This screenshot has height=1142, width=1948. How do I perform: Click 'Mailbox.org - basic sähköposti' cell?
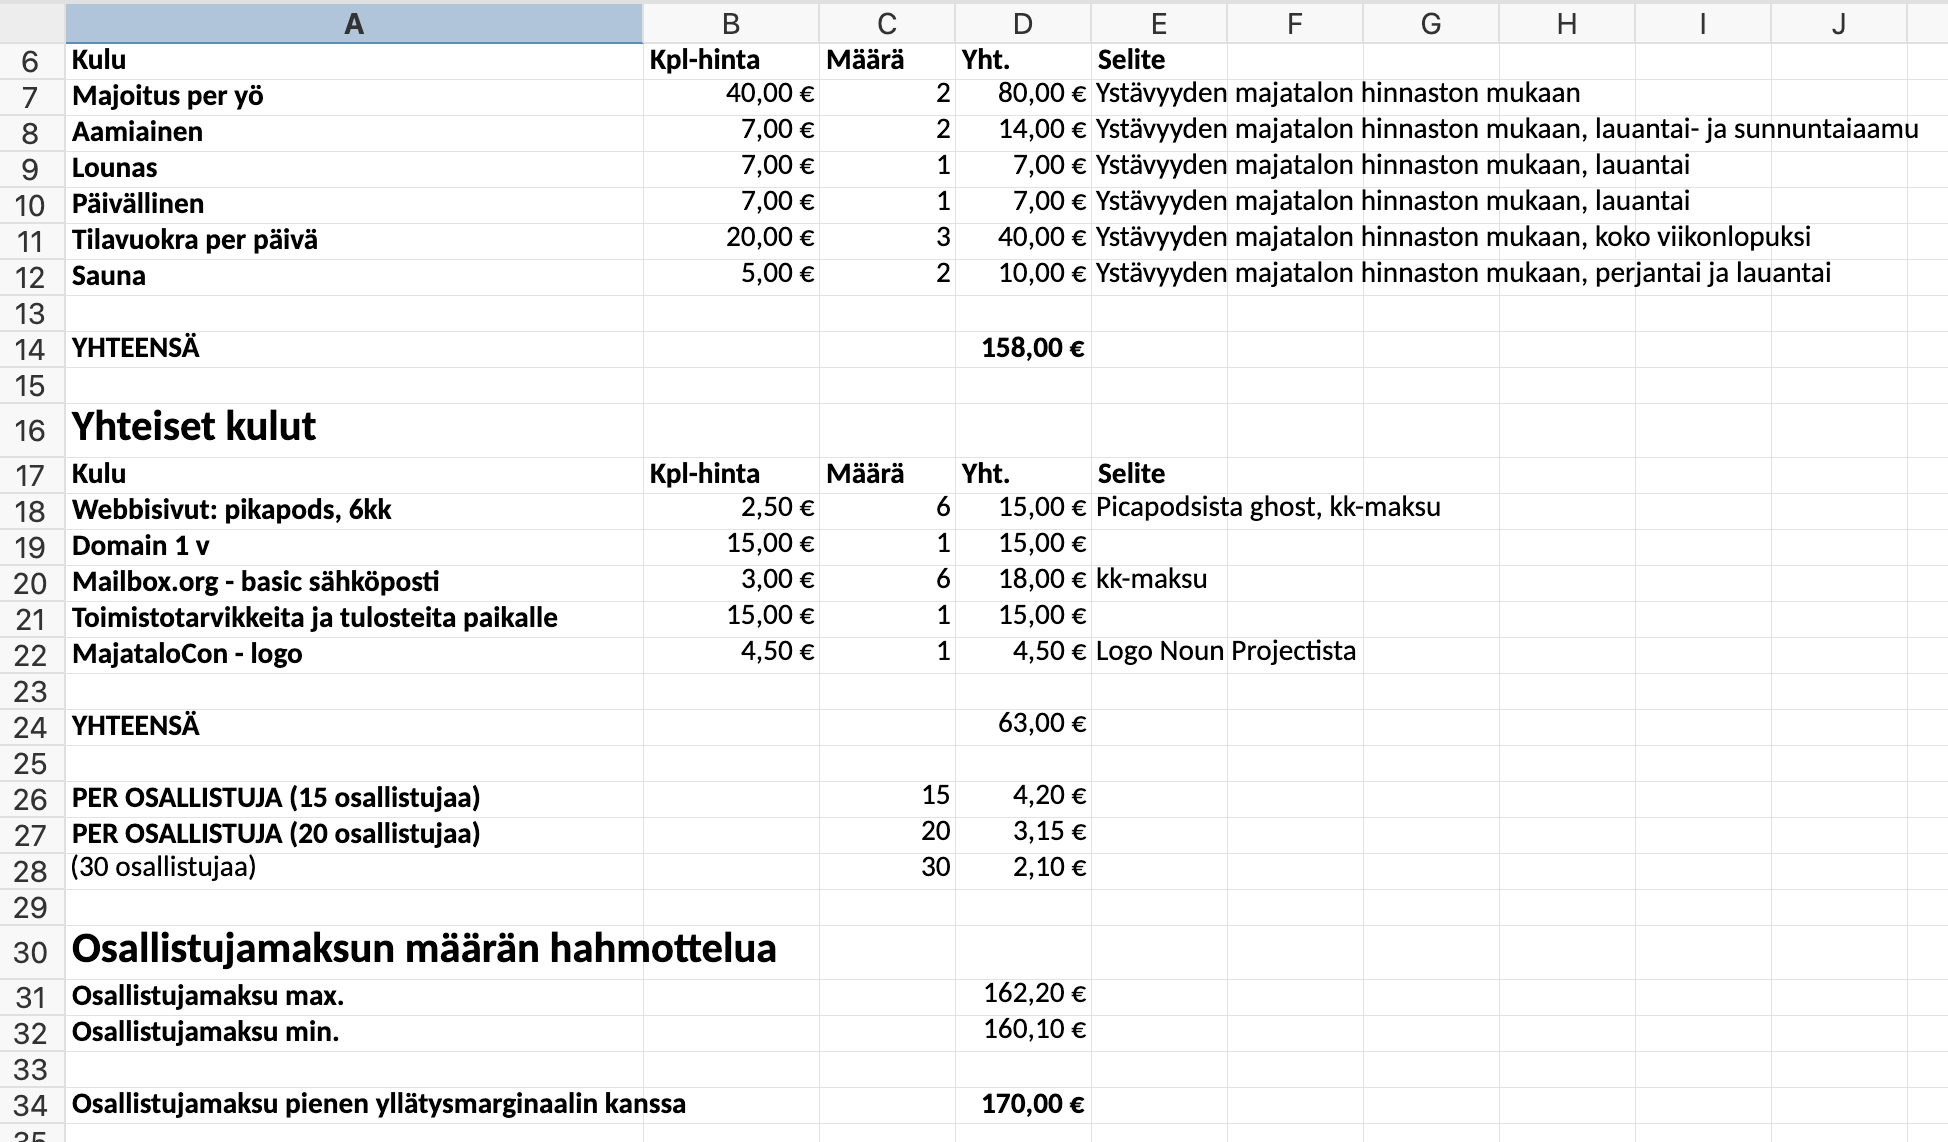click(256, 582)
